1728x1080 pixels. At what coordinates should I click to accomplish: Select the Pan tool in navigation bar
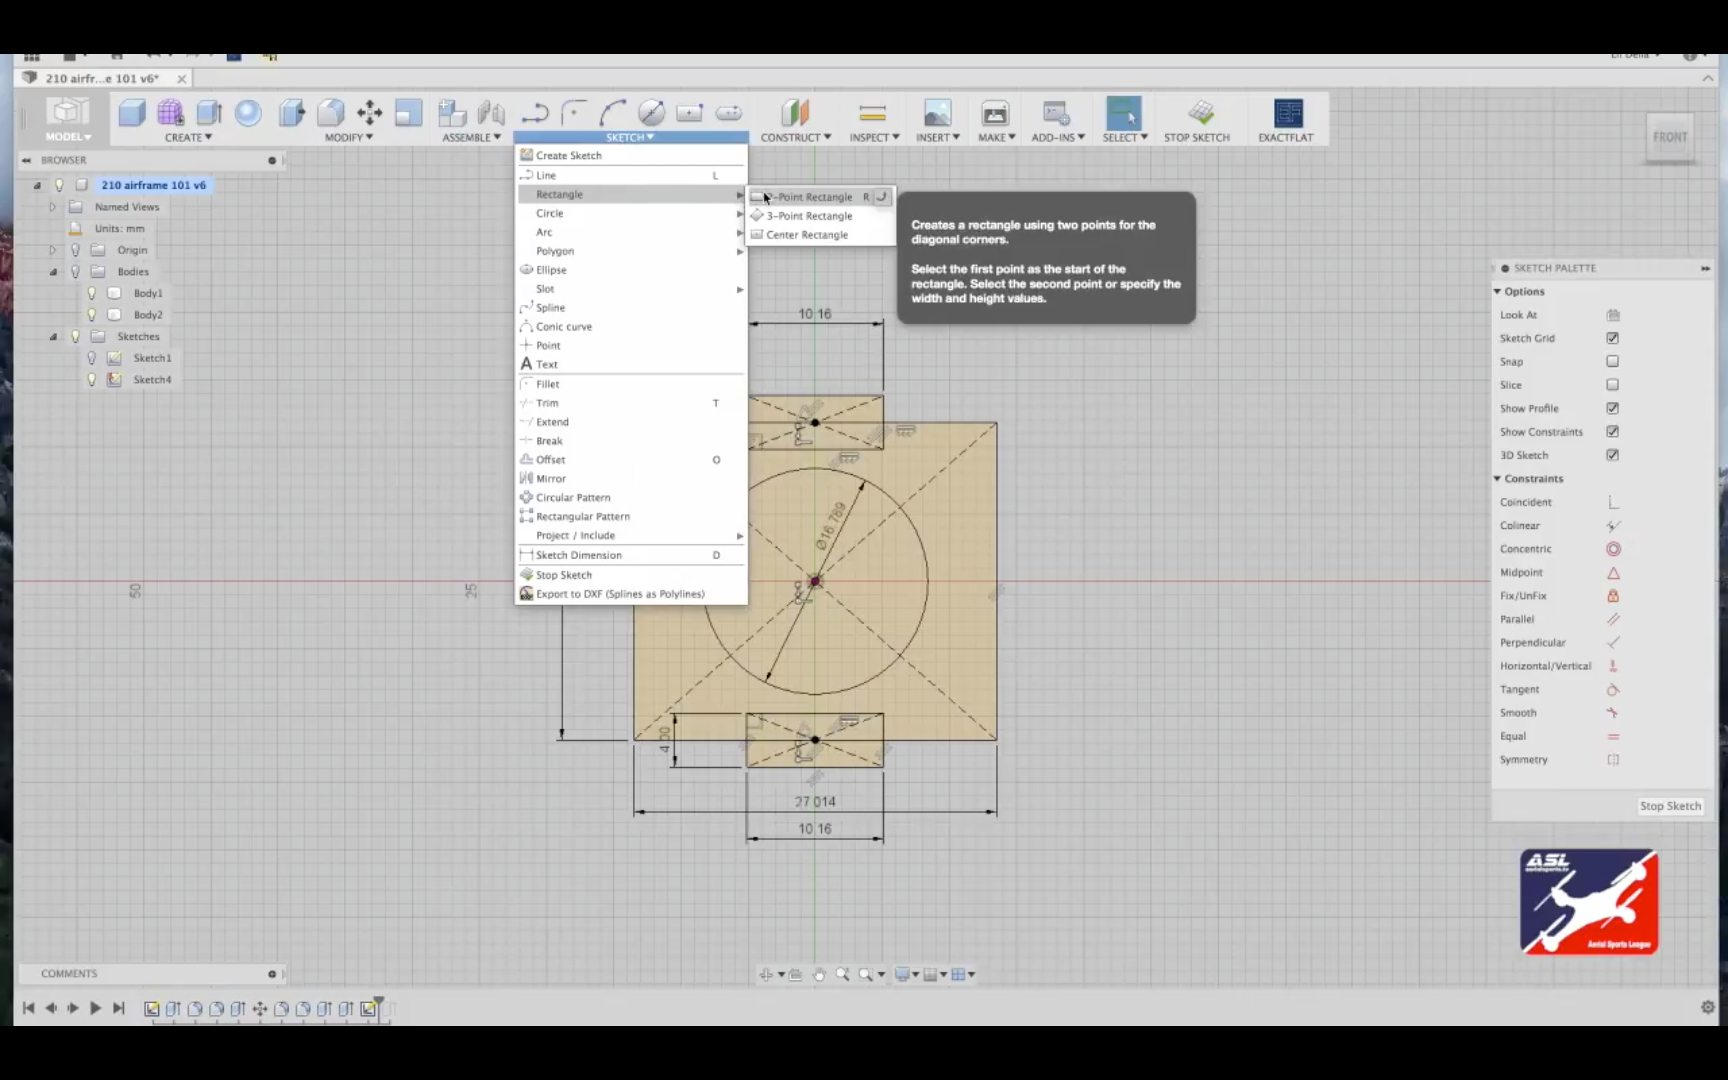click(x=820, y=974)
